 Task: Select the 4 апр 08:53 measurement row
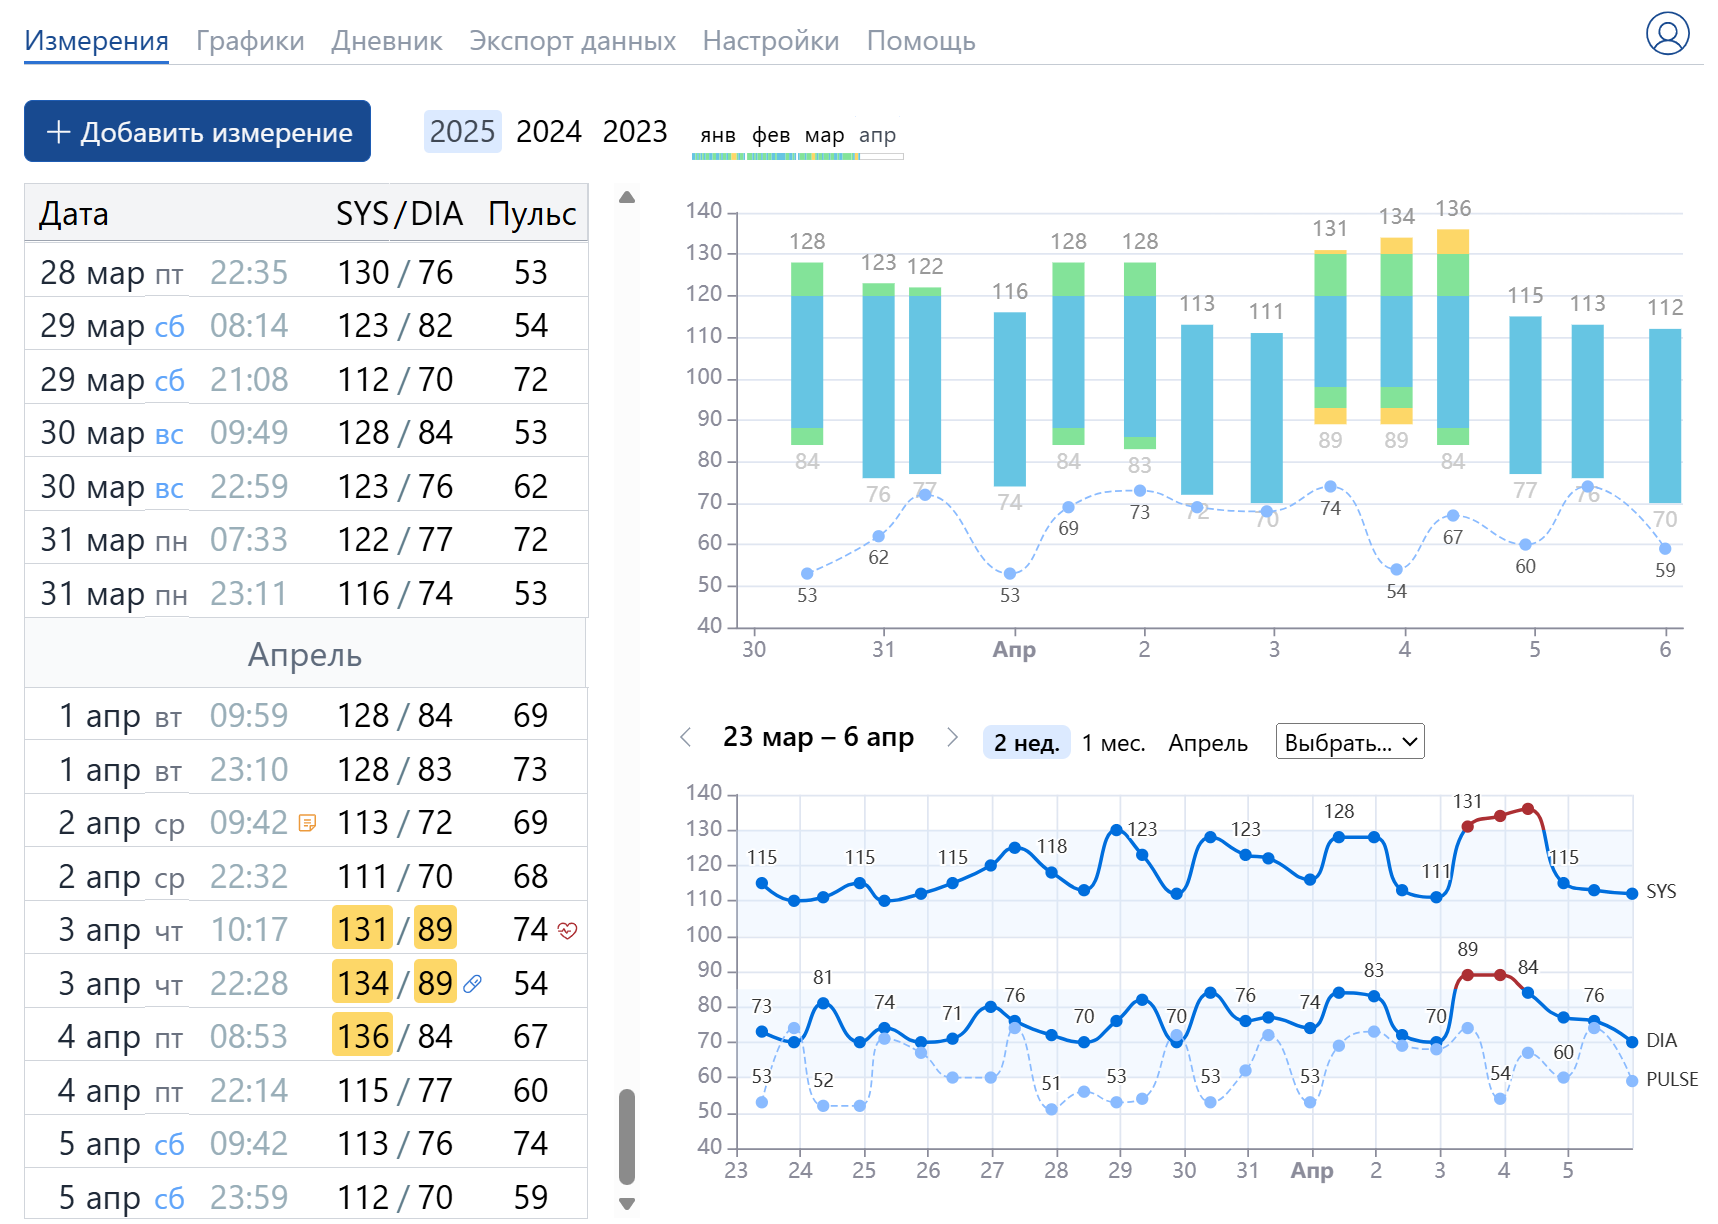pyautogui.click(x=305, y=1037)
